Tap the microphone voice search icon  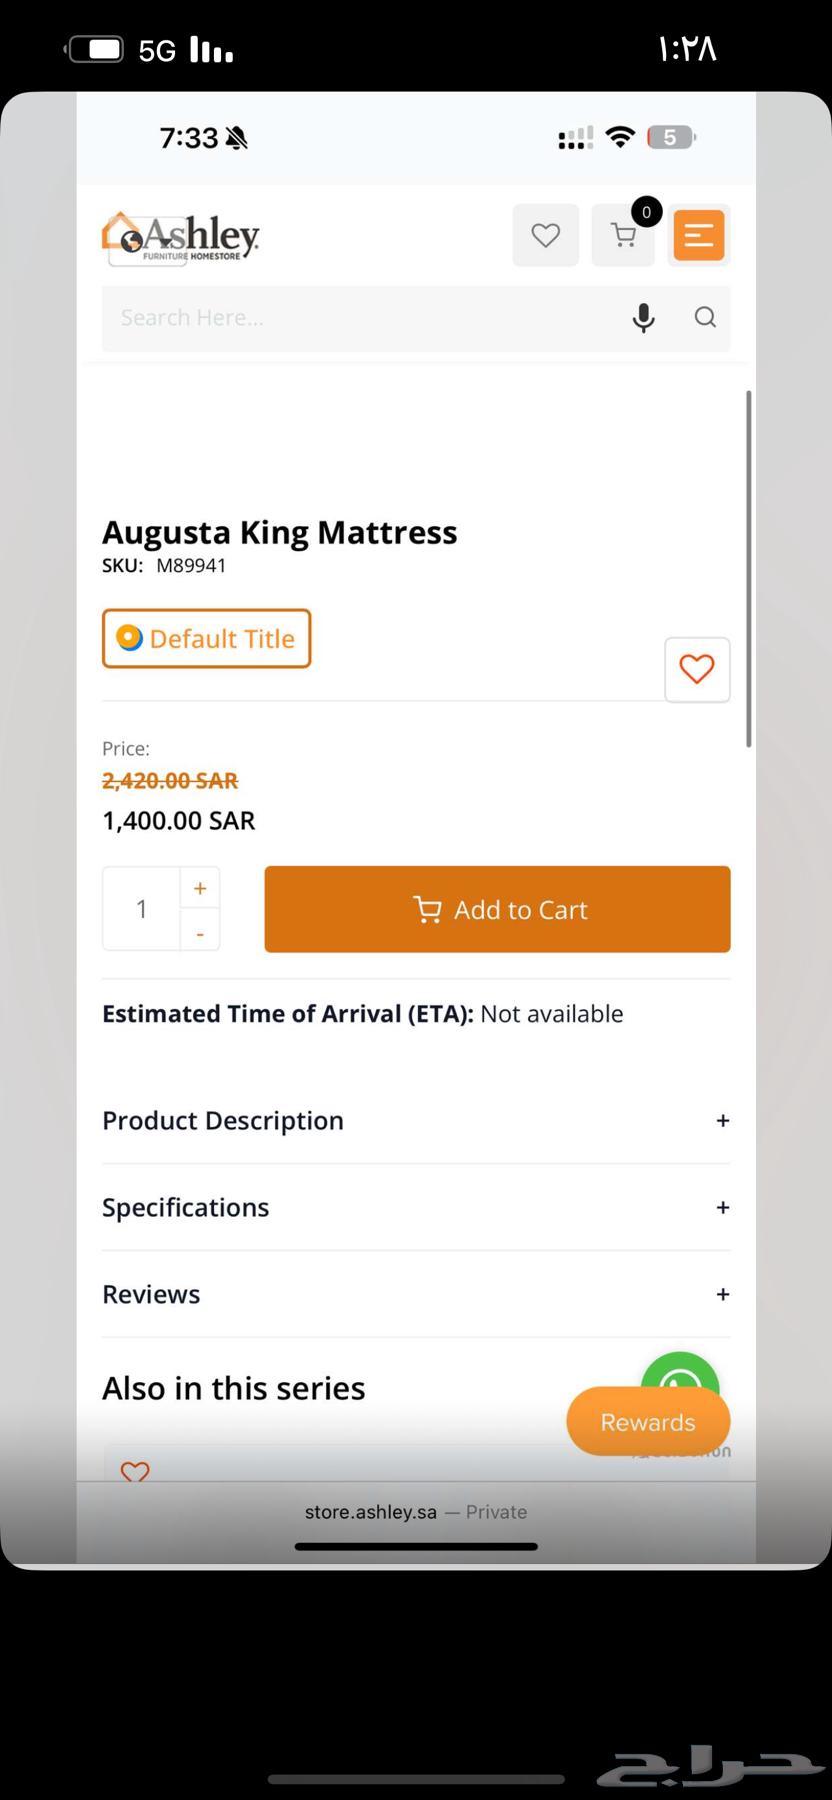coord(644,317)
